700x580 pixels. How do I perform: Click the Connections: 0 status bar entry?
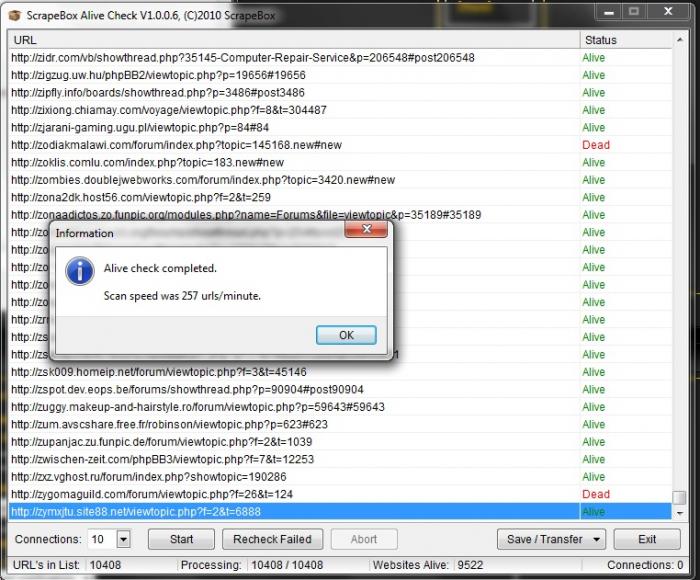point(645,565)
